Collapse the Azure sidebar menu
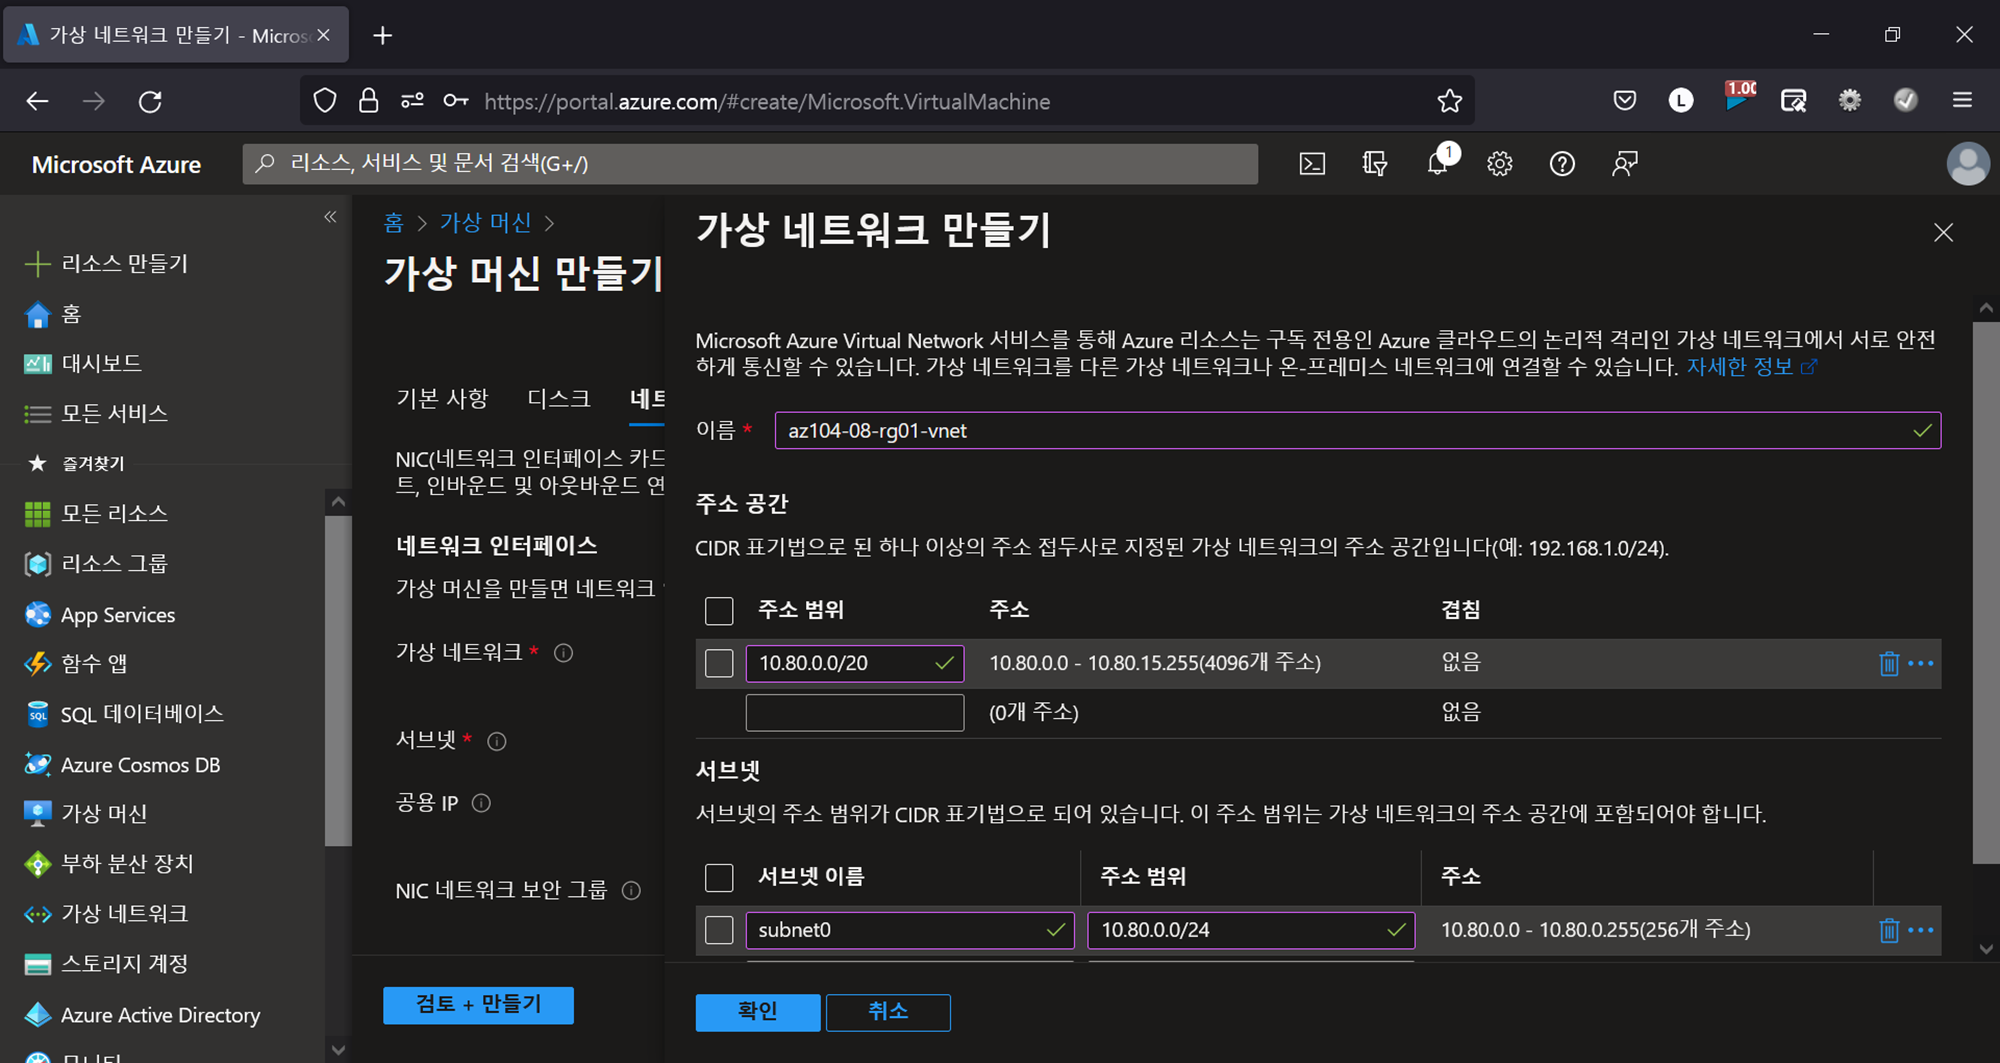Screen dimensions: 2000x1063 point(330,217)
